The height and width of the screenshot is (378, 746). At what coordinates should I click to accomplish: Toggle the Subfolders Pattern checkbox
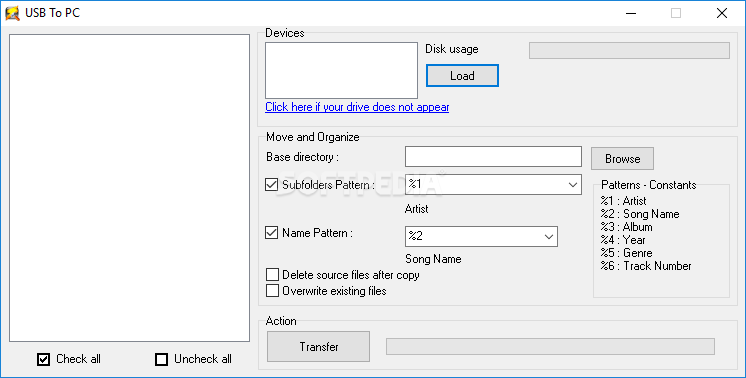(272, 184)
